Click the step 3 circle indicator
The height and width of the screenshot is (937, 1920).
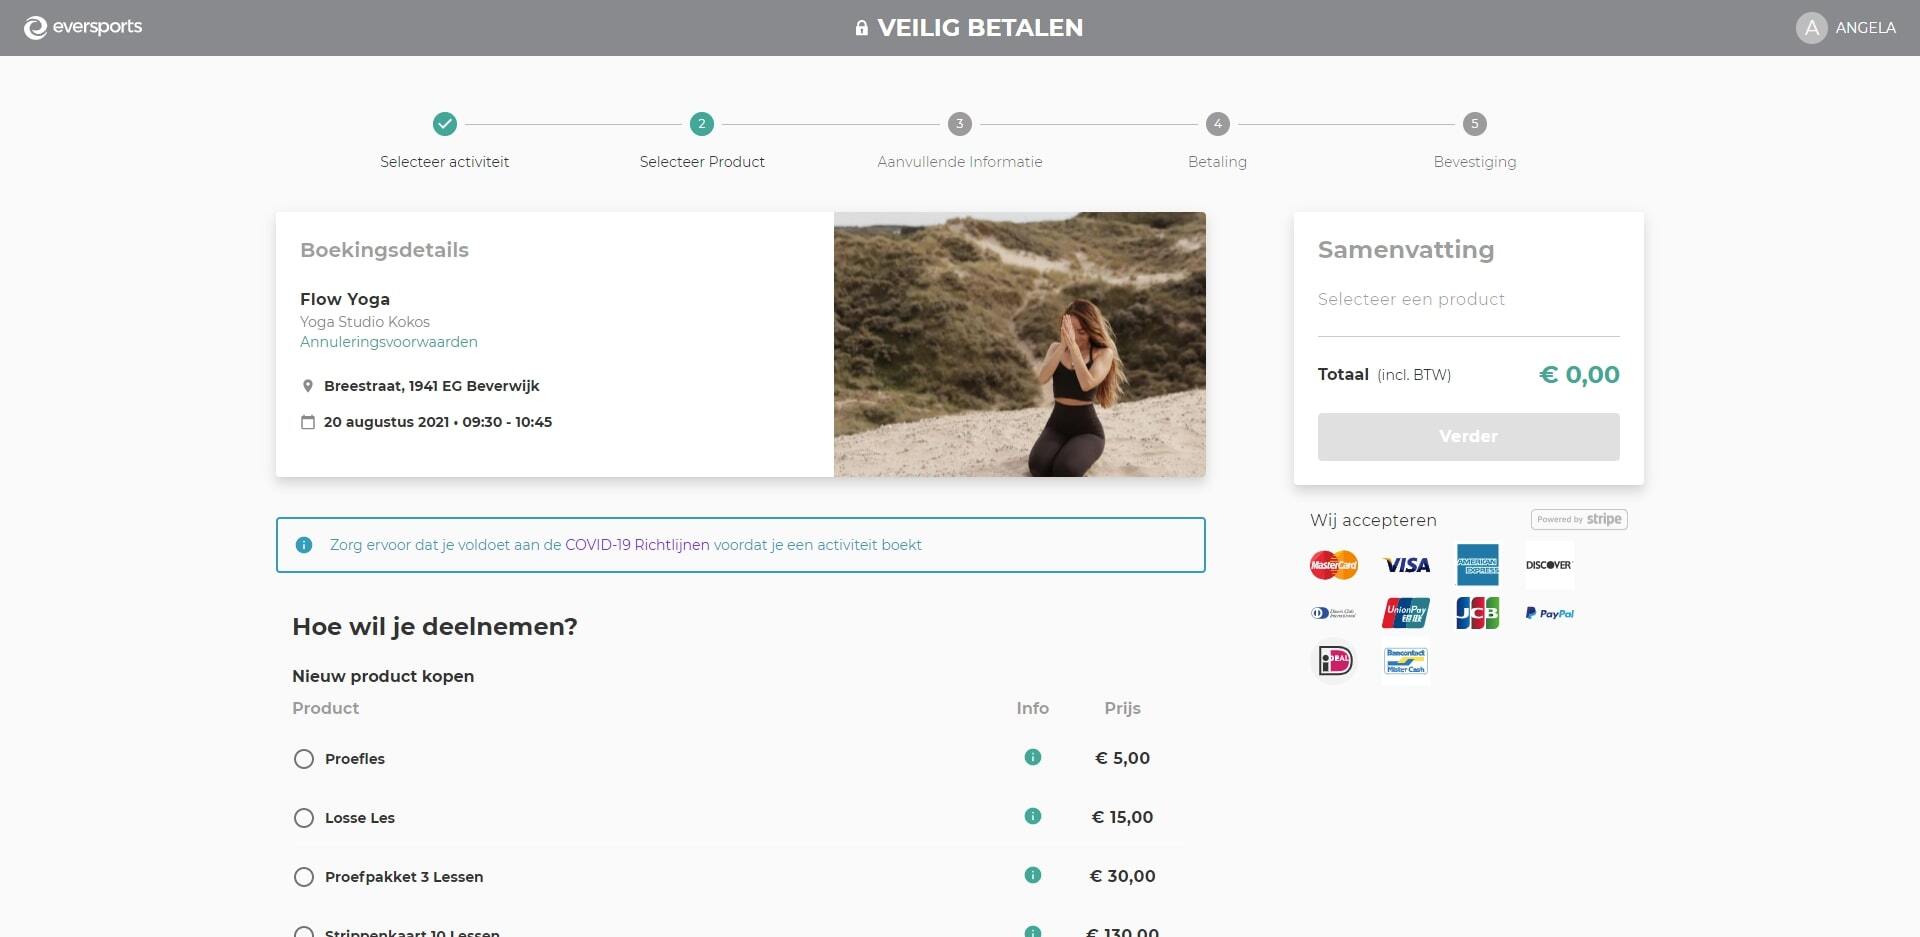960,124
